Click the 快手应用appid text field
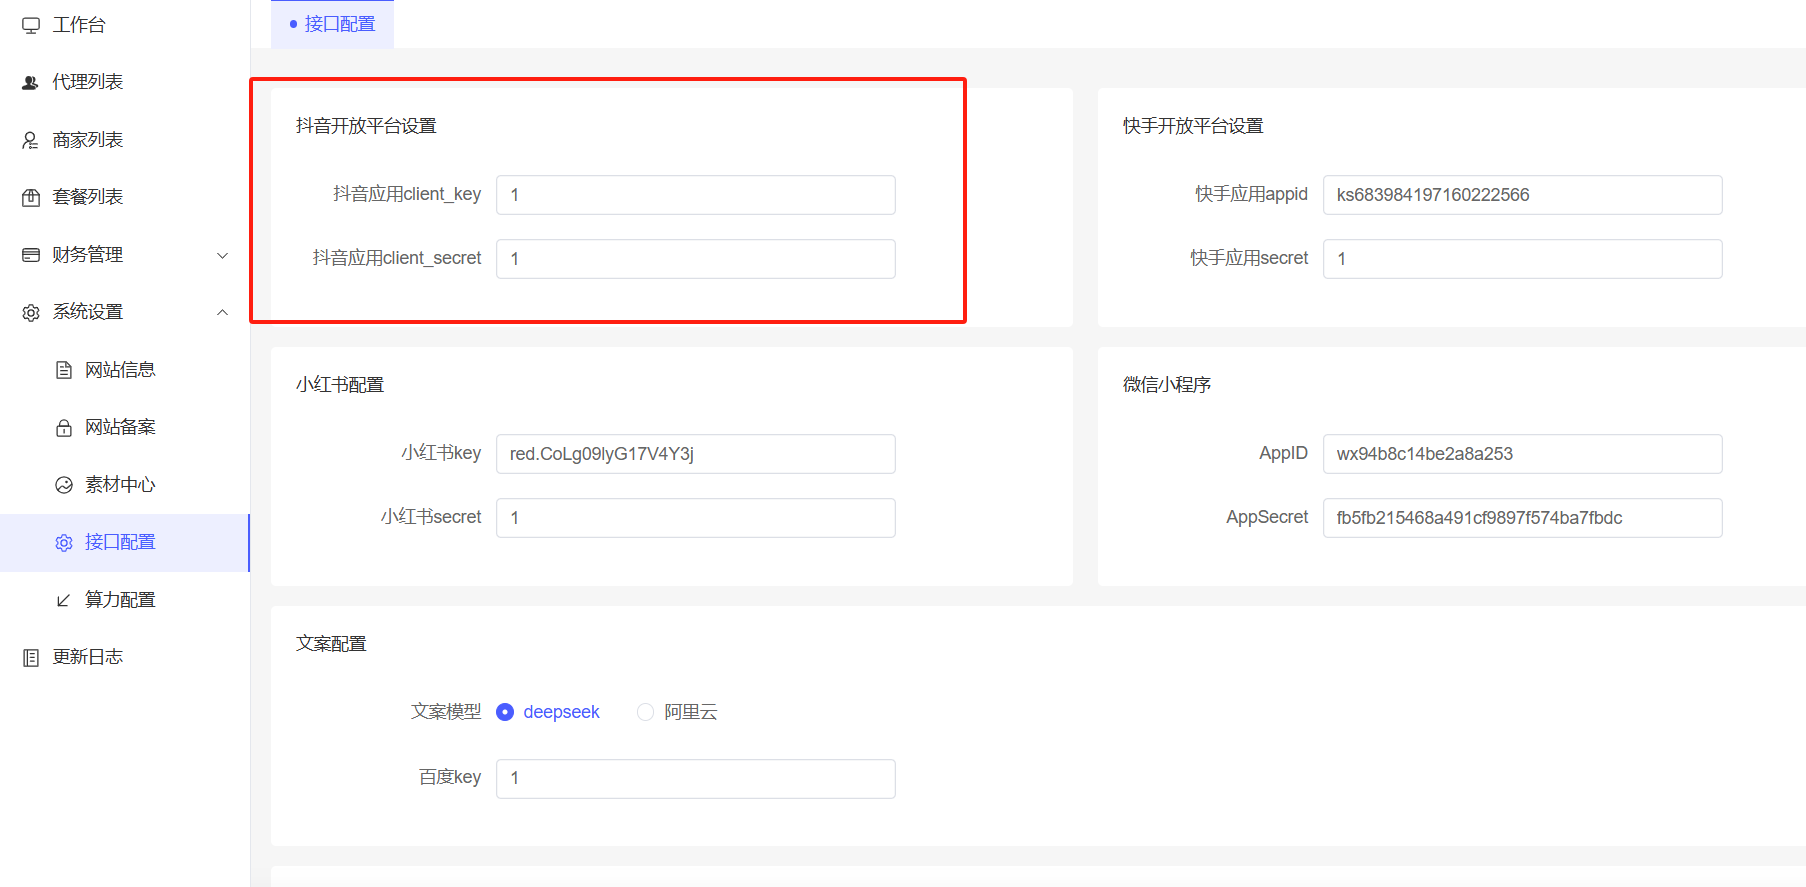Viewport: 1806px width, 887px height. 1521,195
